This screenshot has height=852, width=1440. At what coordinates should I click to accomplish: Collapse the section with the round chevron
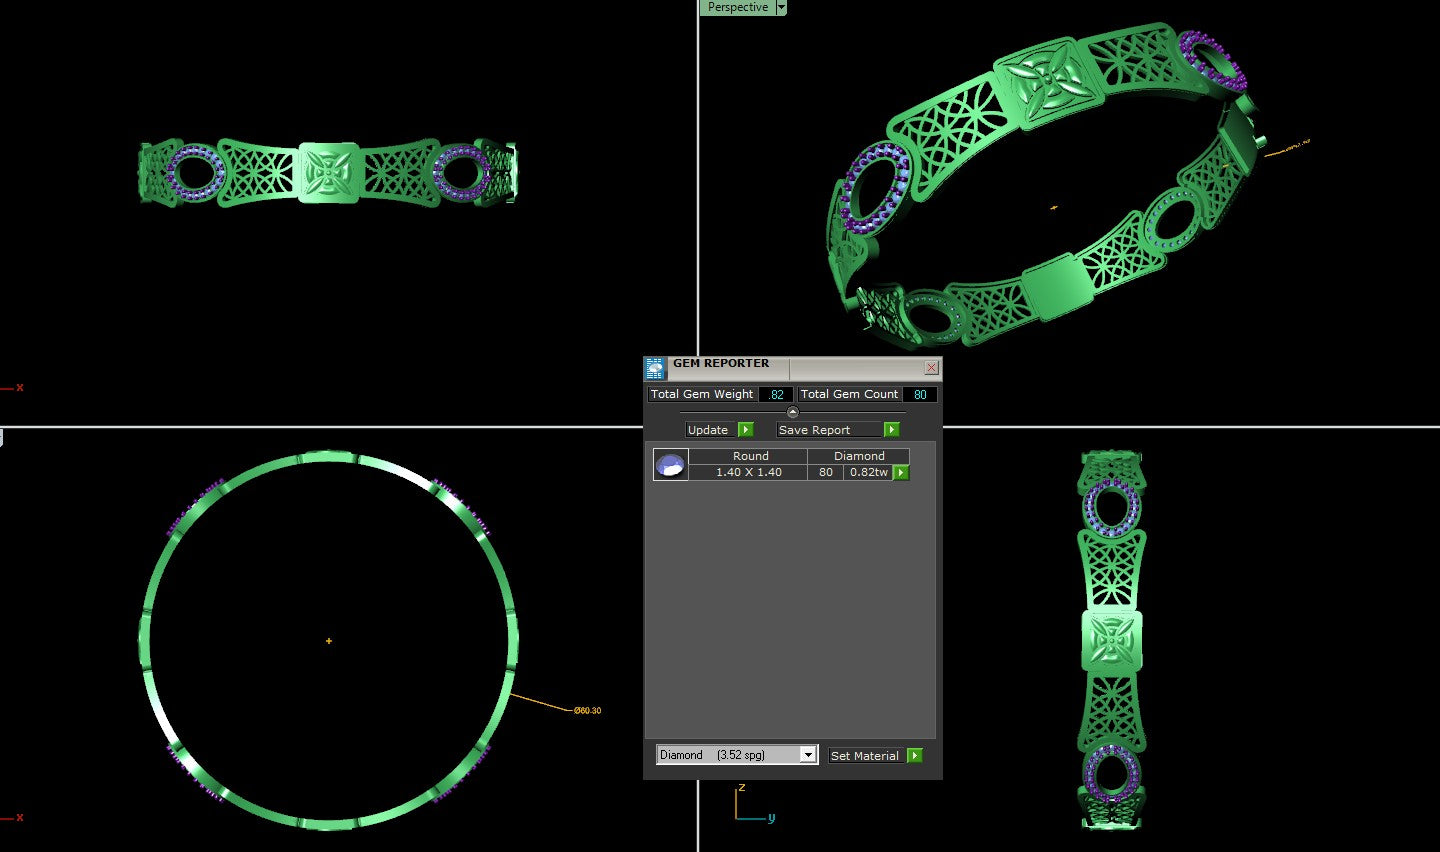(x=793, y=412)
